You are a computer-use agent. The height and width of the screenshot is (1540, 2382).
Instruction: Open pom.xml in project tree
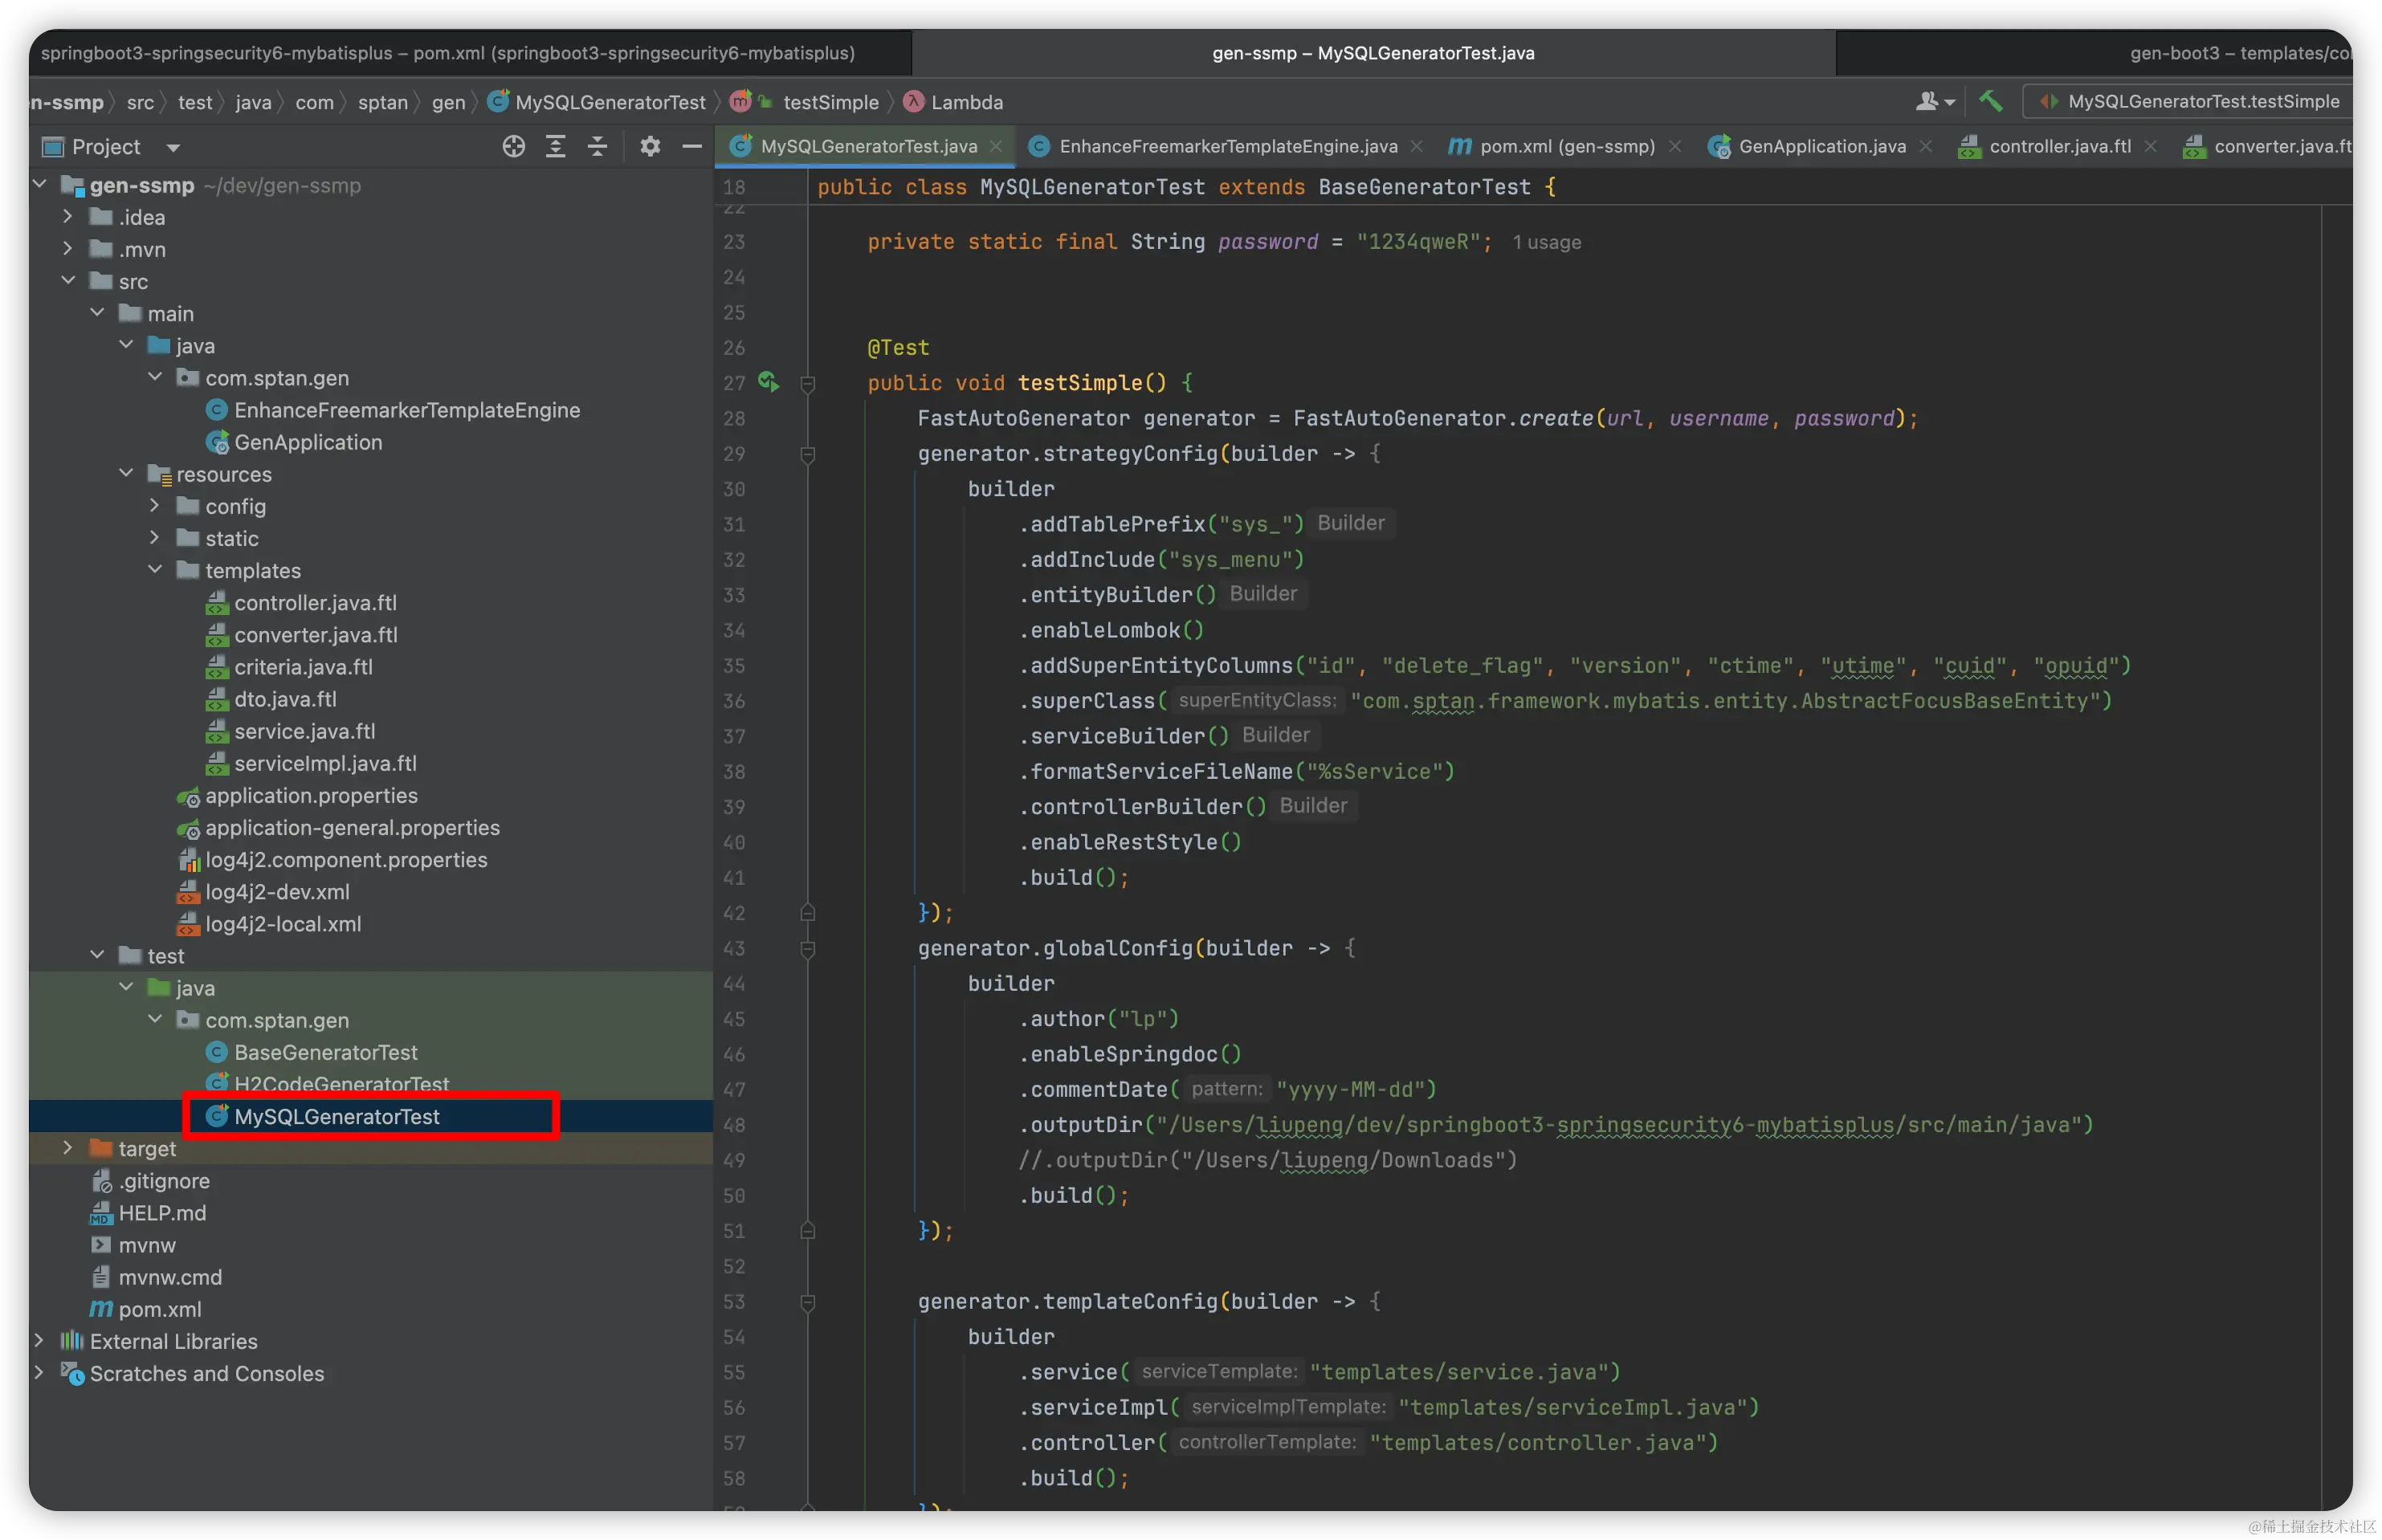coord(159,1308)
